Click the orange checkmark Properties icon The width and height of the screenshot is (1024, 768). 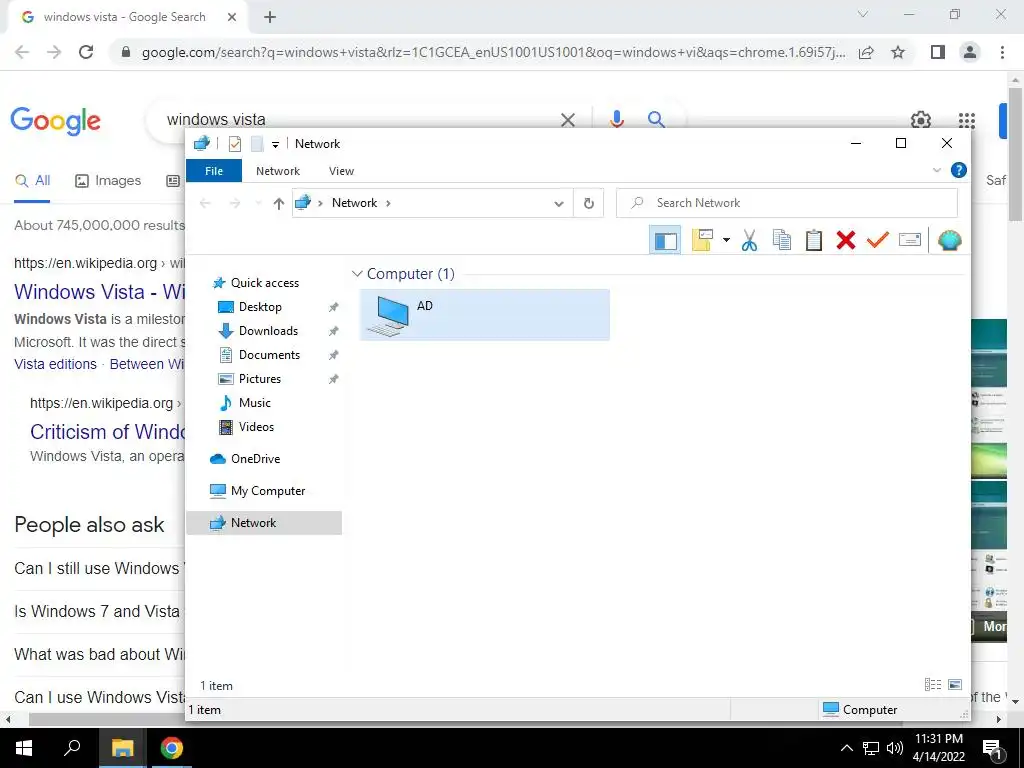pos(878,240)
